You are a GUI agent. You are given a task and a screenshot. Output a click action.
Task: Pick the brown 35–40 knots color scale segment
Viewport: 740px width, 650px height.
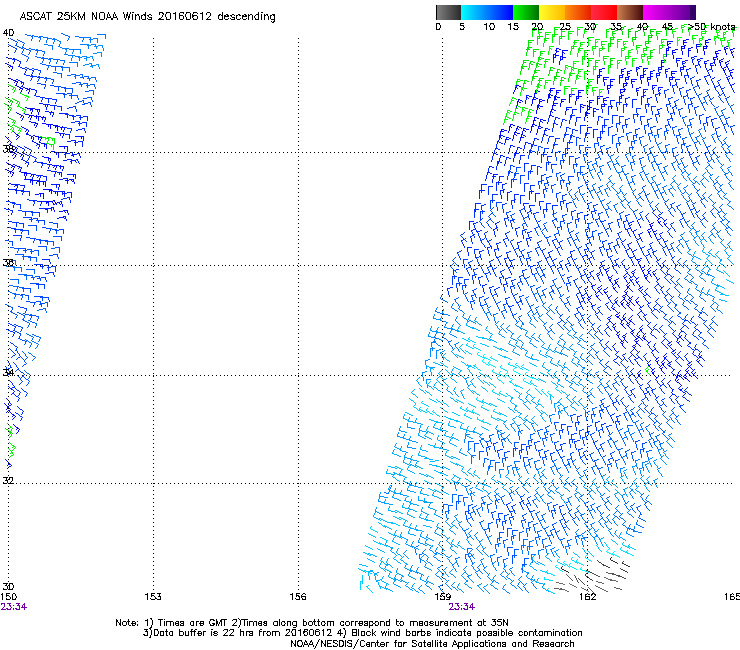point(630,12)
